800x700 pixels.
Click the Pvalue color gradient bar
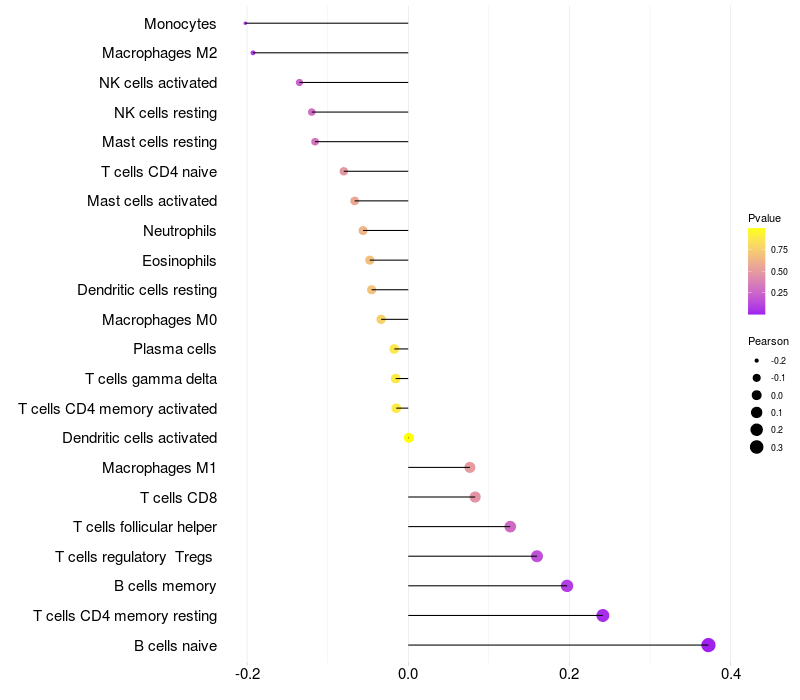click(x=756, y=271)
